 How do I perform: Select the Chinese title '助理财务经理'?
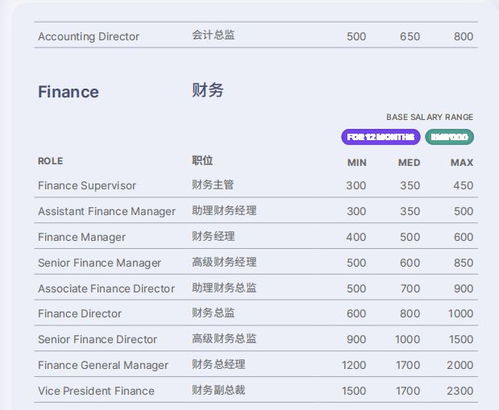[224, 210]
